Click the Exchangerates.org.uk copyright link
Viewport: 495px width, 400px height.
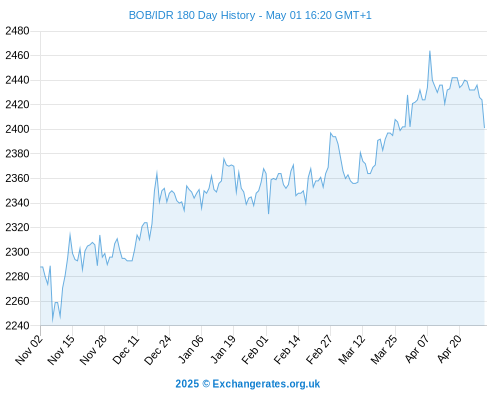248,384
